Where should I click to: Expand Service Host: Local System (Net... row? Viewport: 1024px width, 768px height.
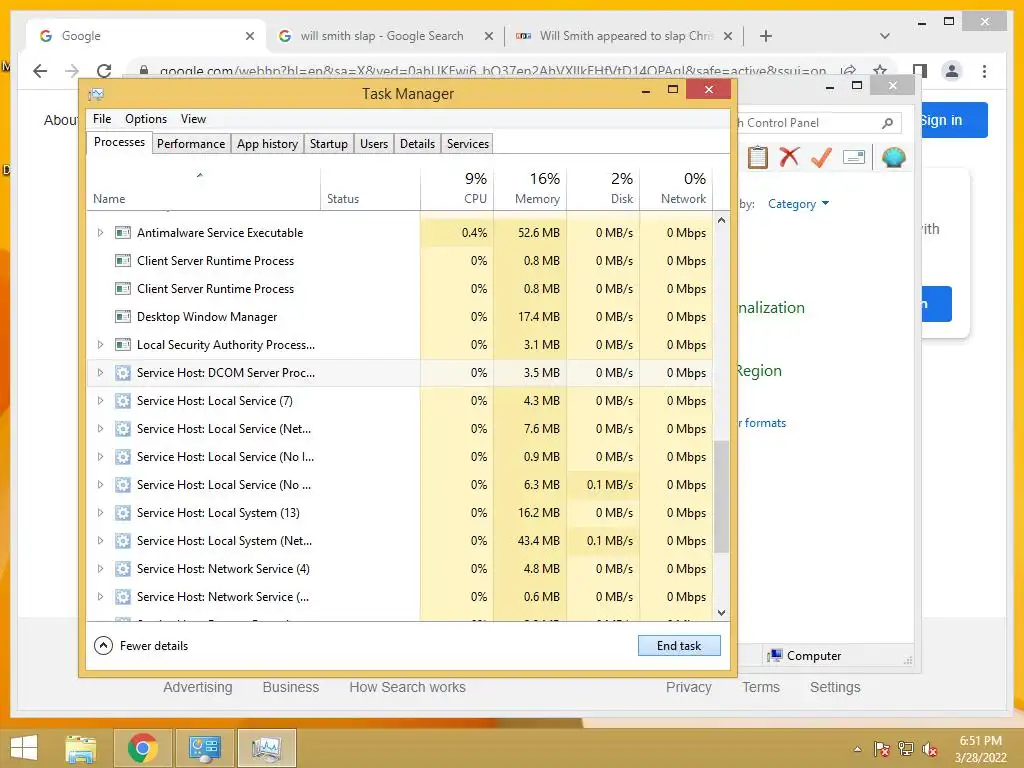pos(100,541)
